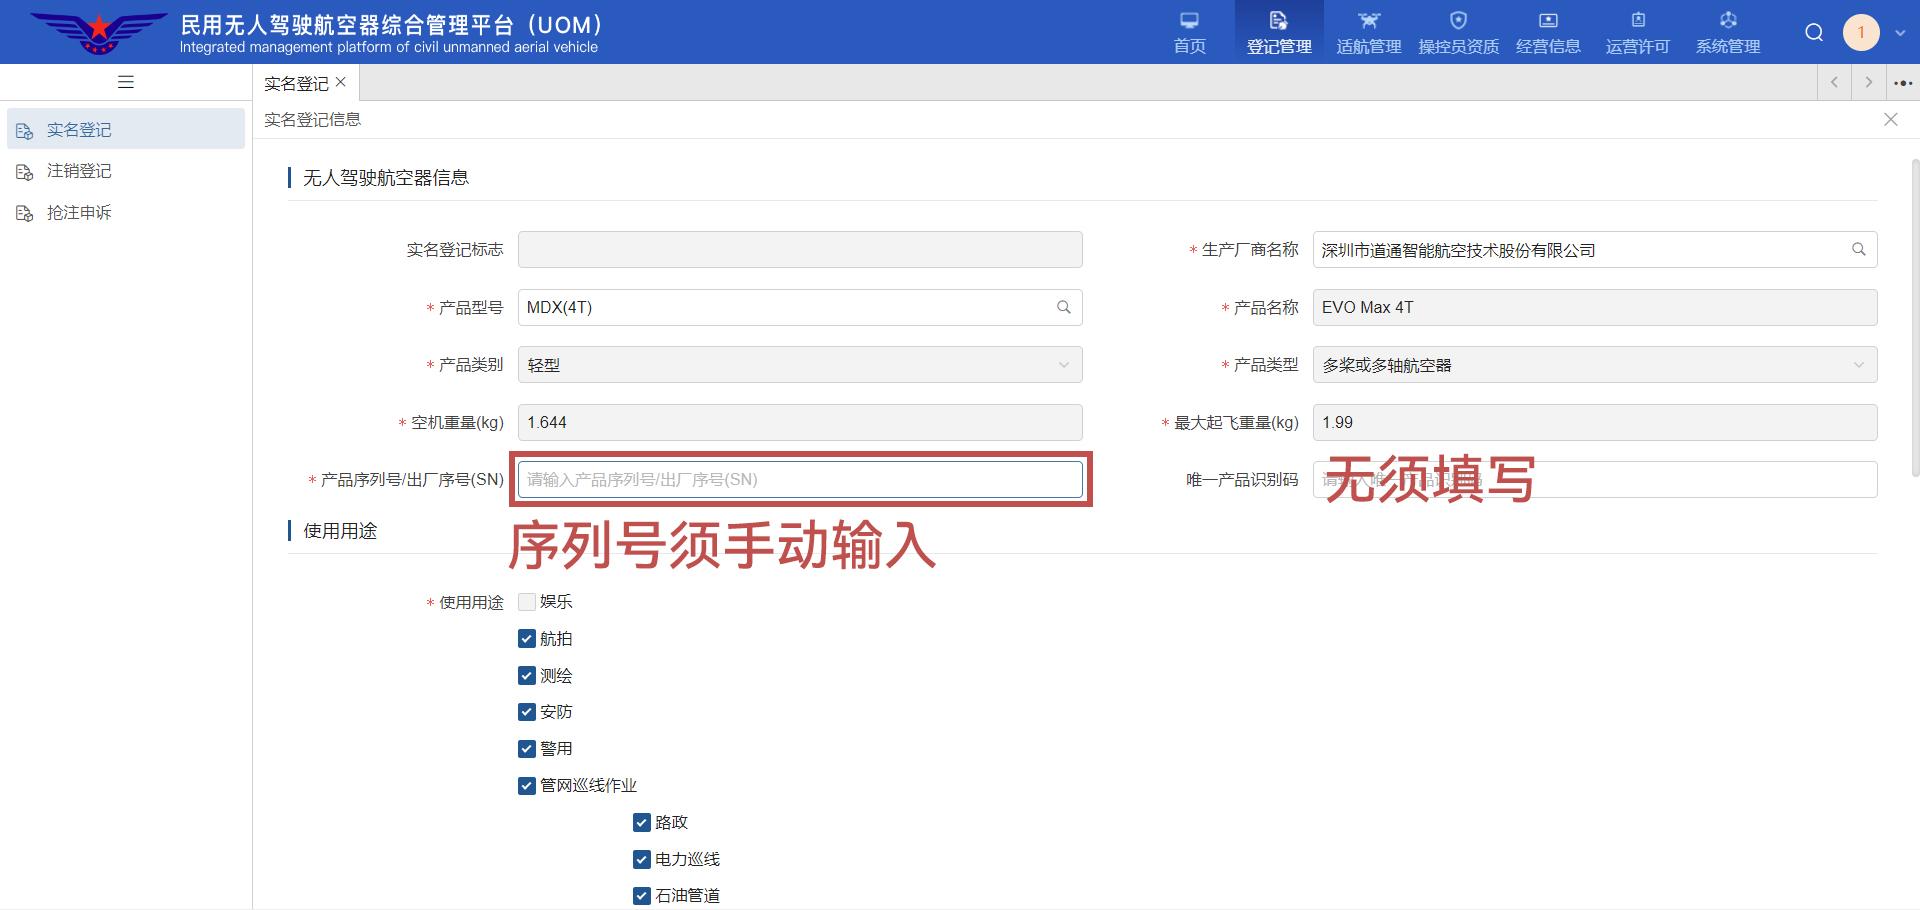Click the more tab options ellipsis button
Screen dimensions: 1920x910
pyautogui.click(x=1902, y=83)
